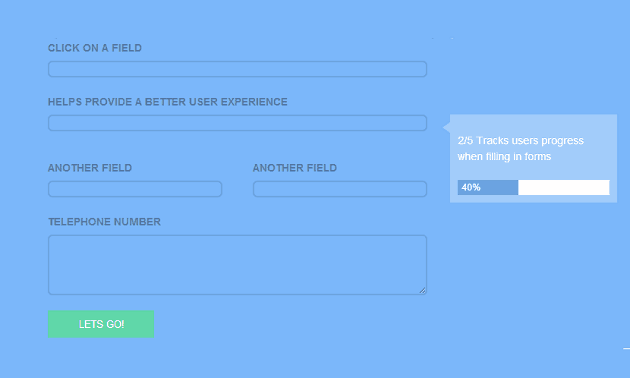Click the right 'Another Field' input box
Screen dimensions: 630x378
click(340, 189)
